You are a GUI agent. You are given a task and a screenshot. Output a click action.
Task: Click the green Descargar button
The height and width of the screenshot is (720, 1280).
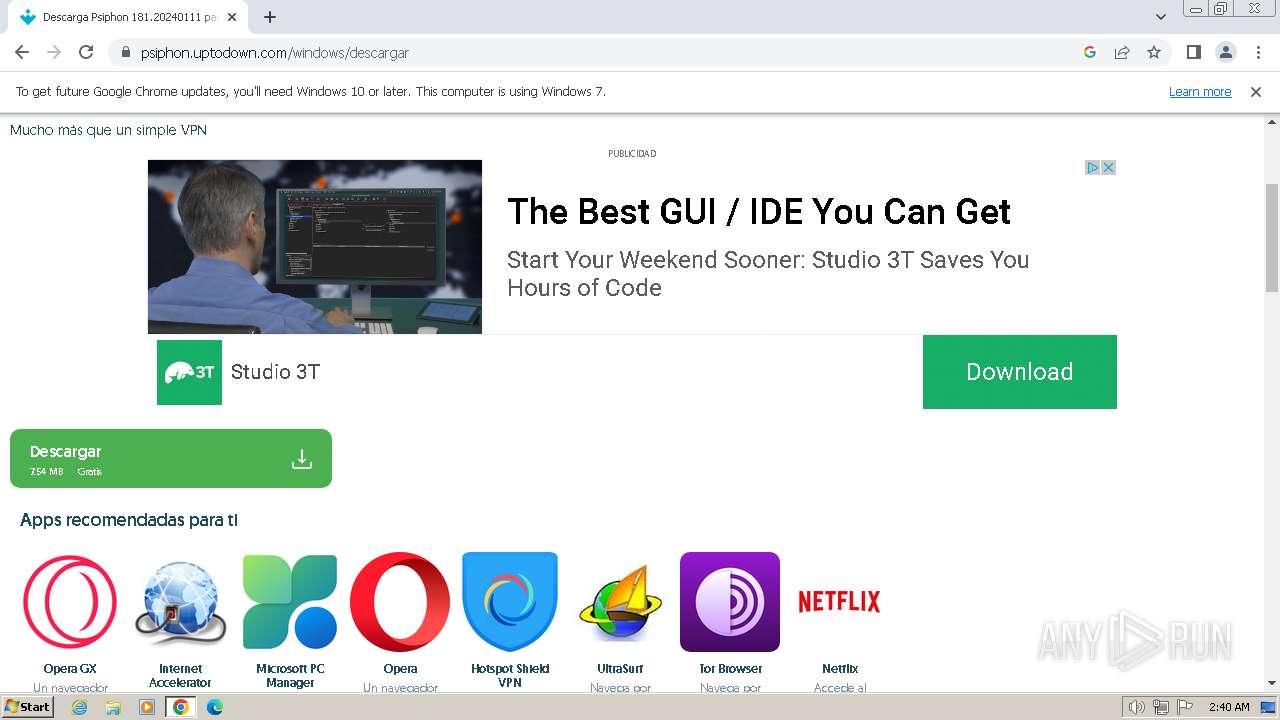[171, 459]
